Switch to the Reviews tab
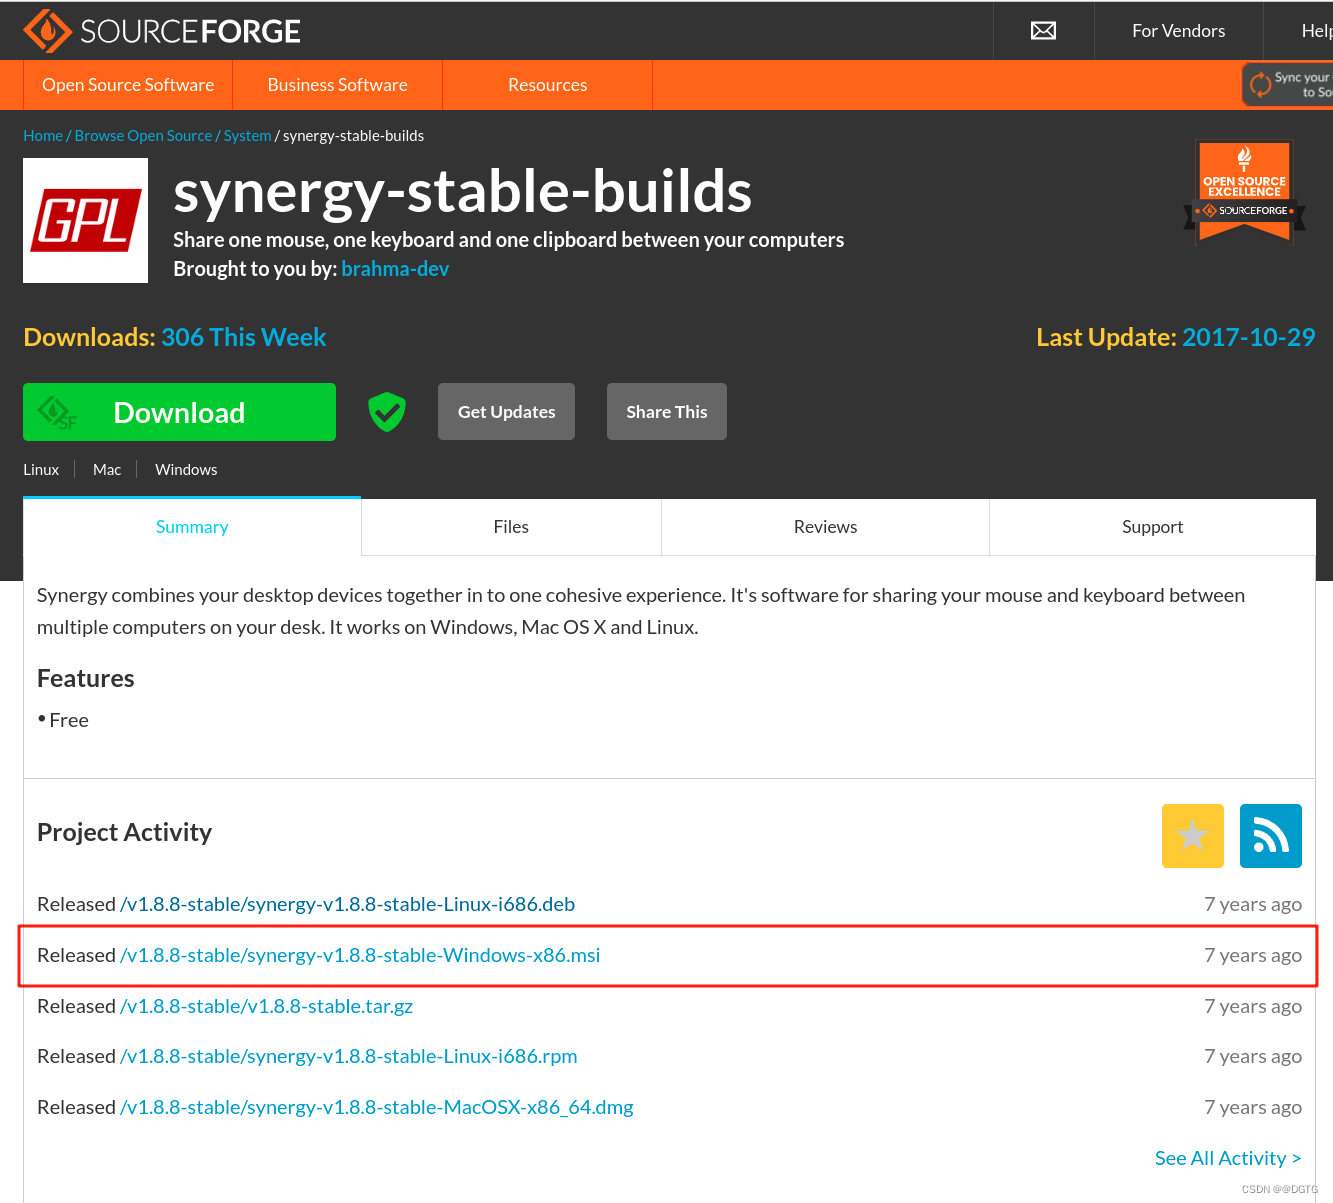1333x1203 pixels. [825, 527]
